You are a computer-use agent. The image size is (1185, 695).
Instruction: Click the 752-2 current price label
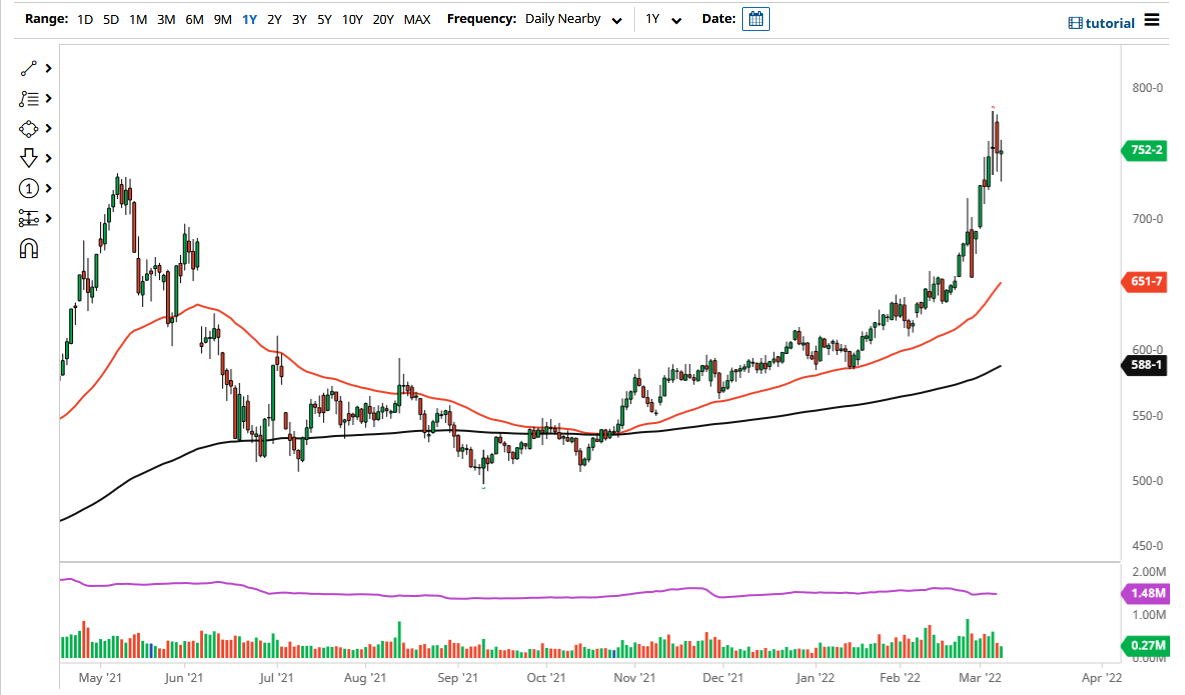click(1144, 150)
